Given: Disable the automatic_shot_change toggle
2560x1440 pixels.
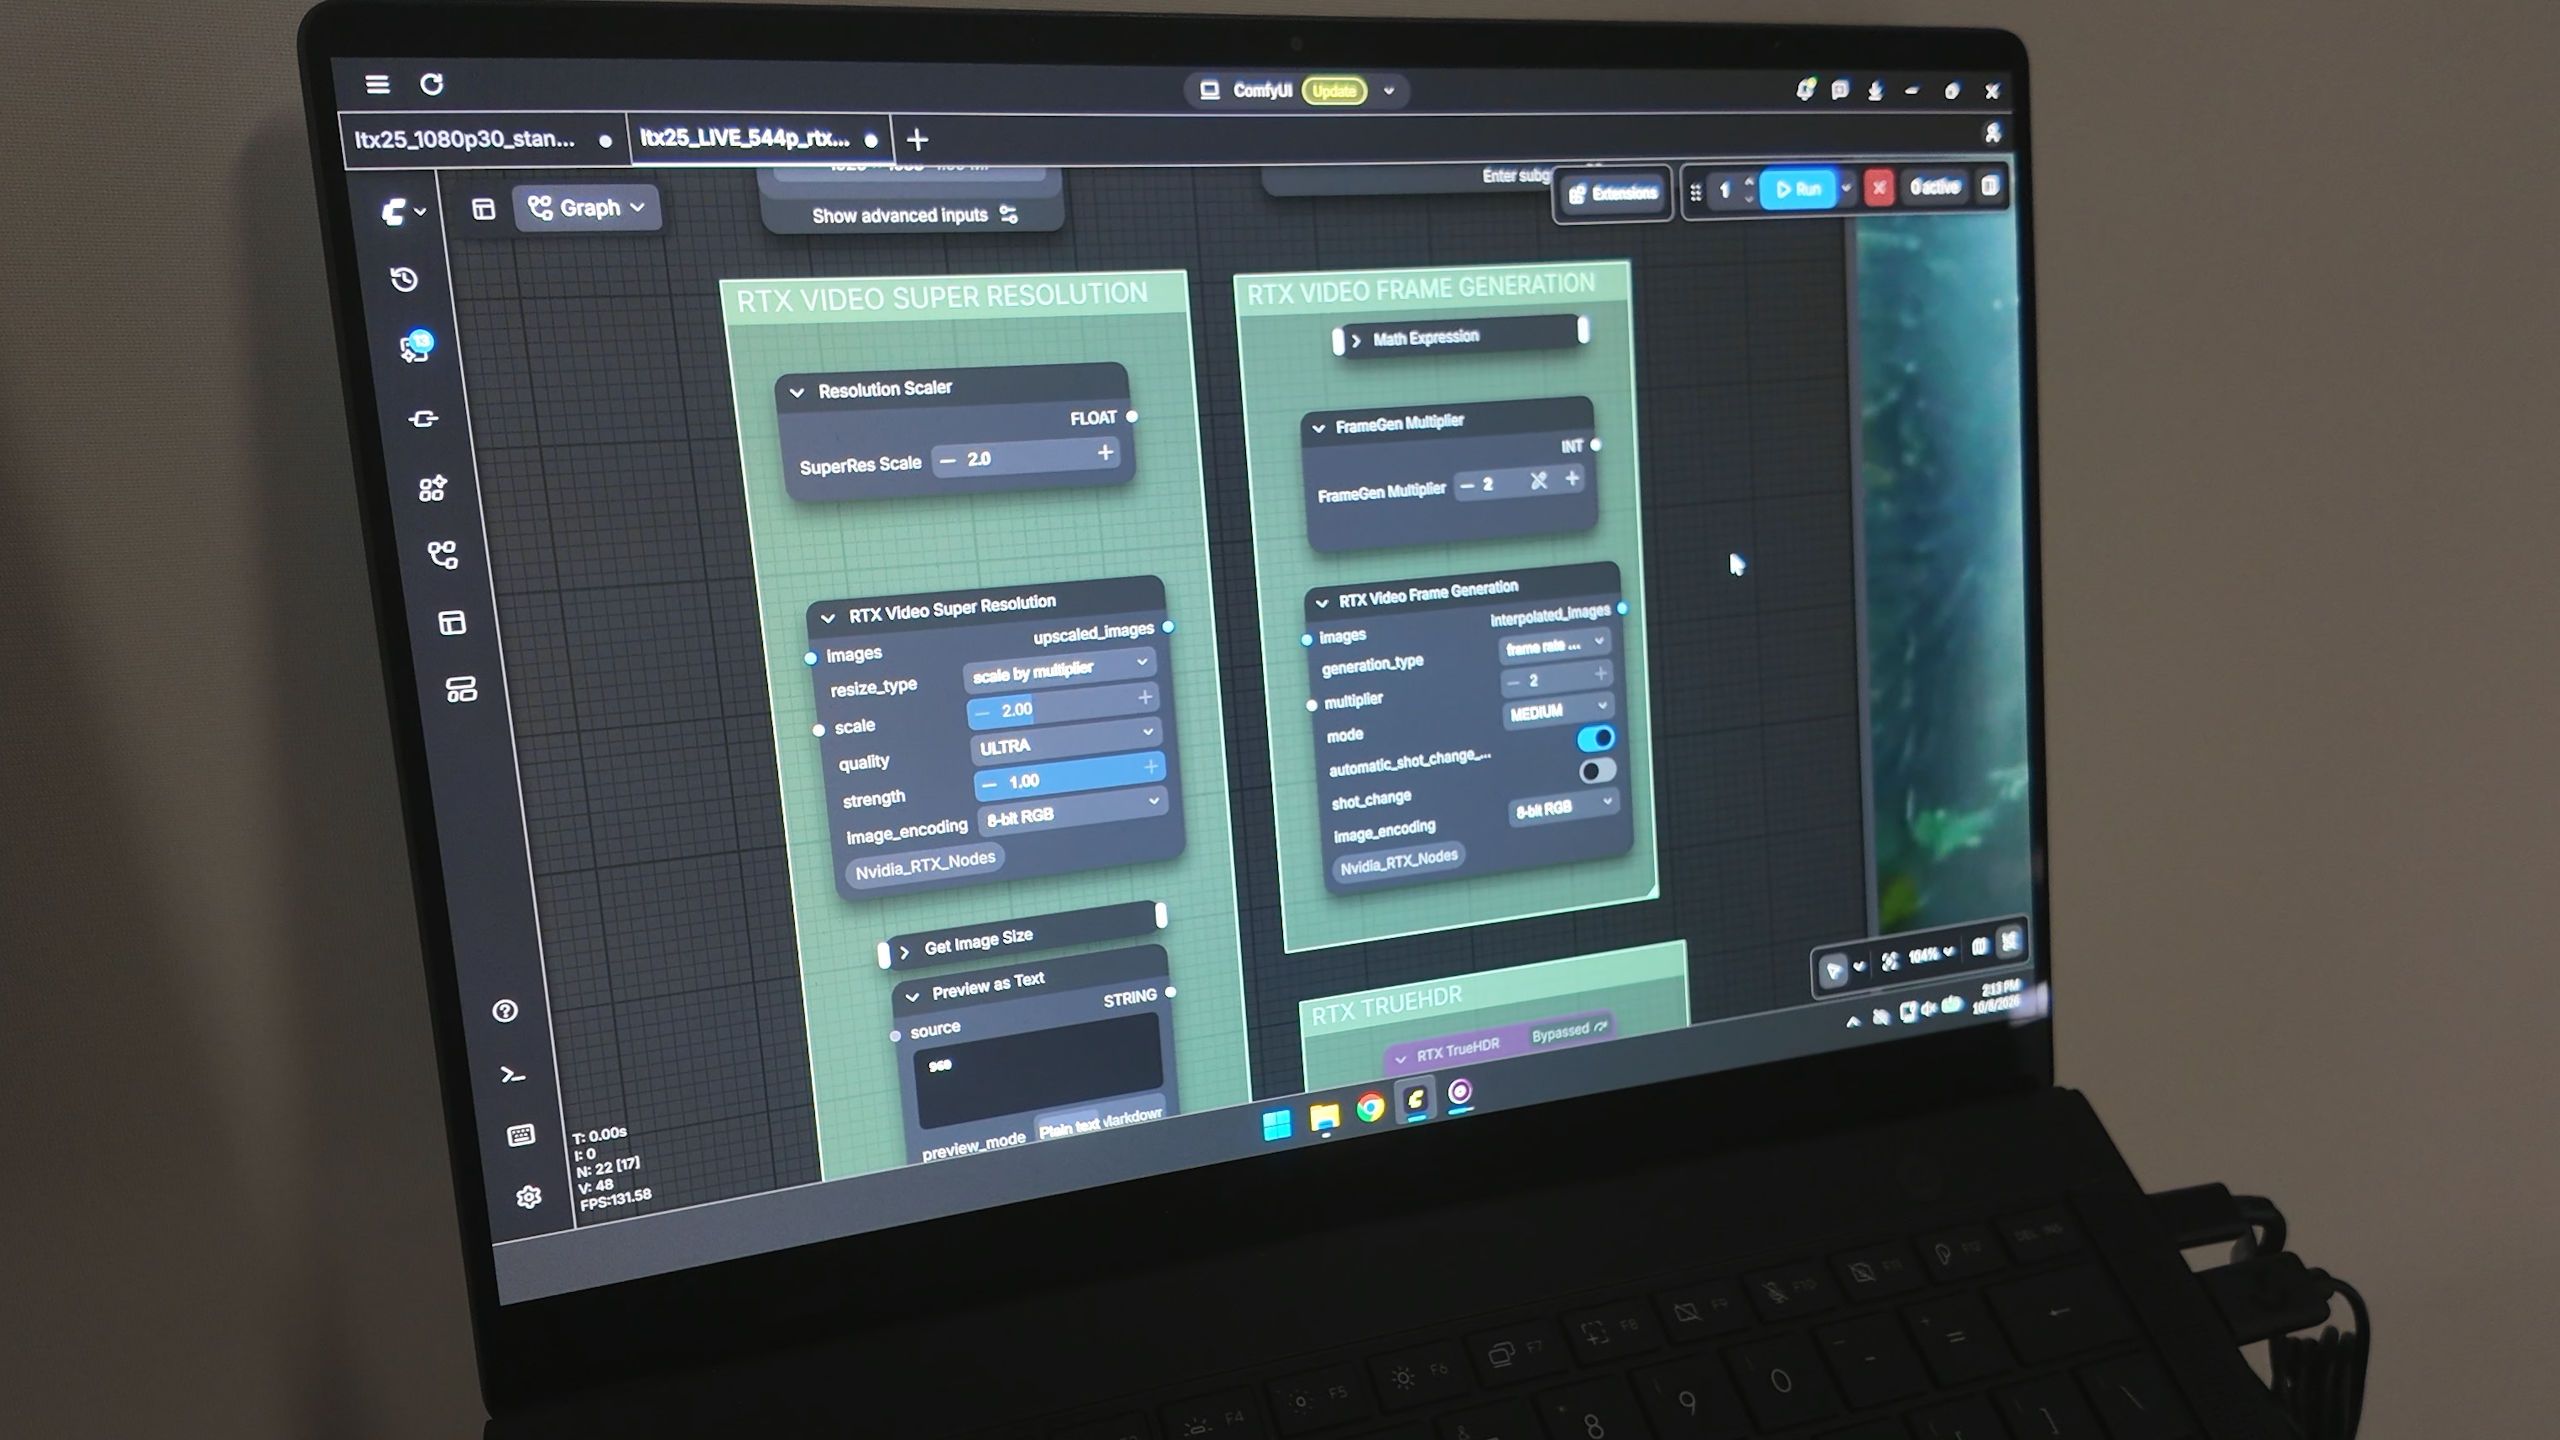Looking at the screenshot, I should click(1595, 738).
